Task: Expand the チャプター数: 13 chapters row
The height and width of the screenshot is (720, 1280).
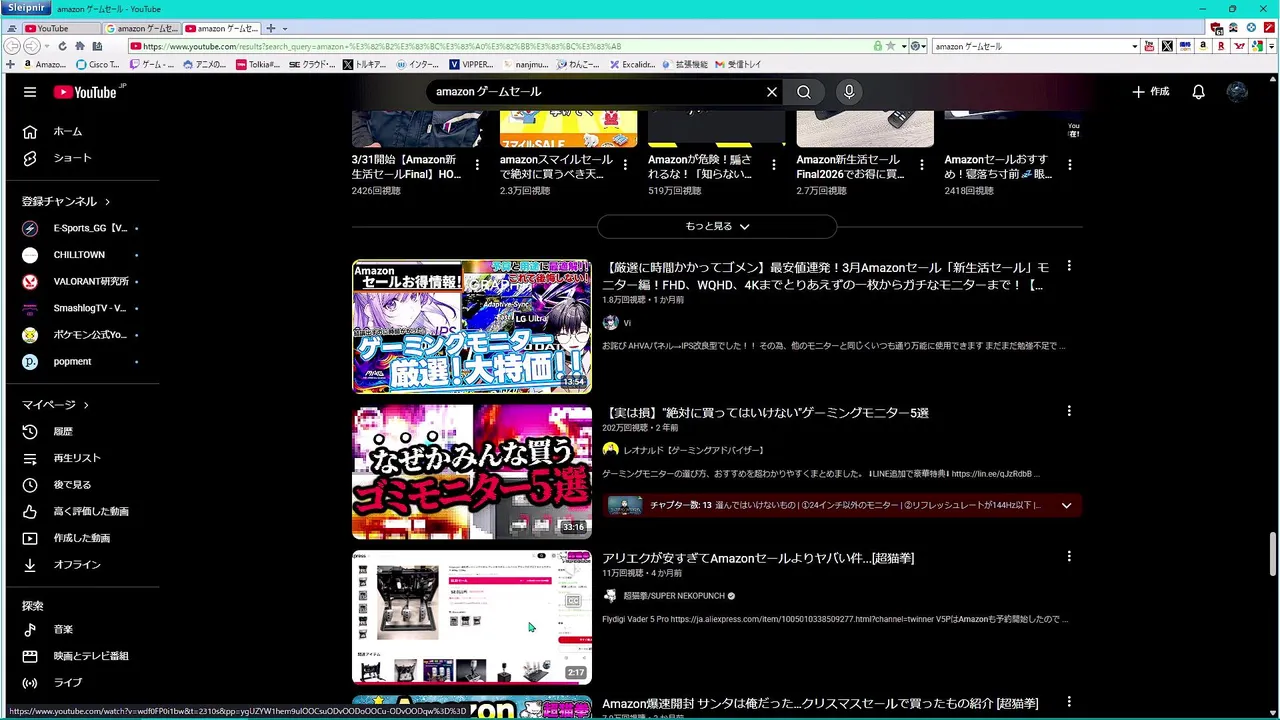Action: click(842, 505)
